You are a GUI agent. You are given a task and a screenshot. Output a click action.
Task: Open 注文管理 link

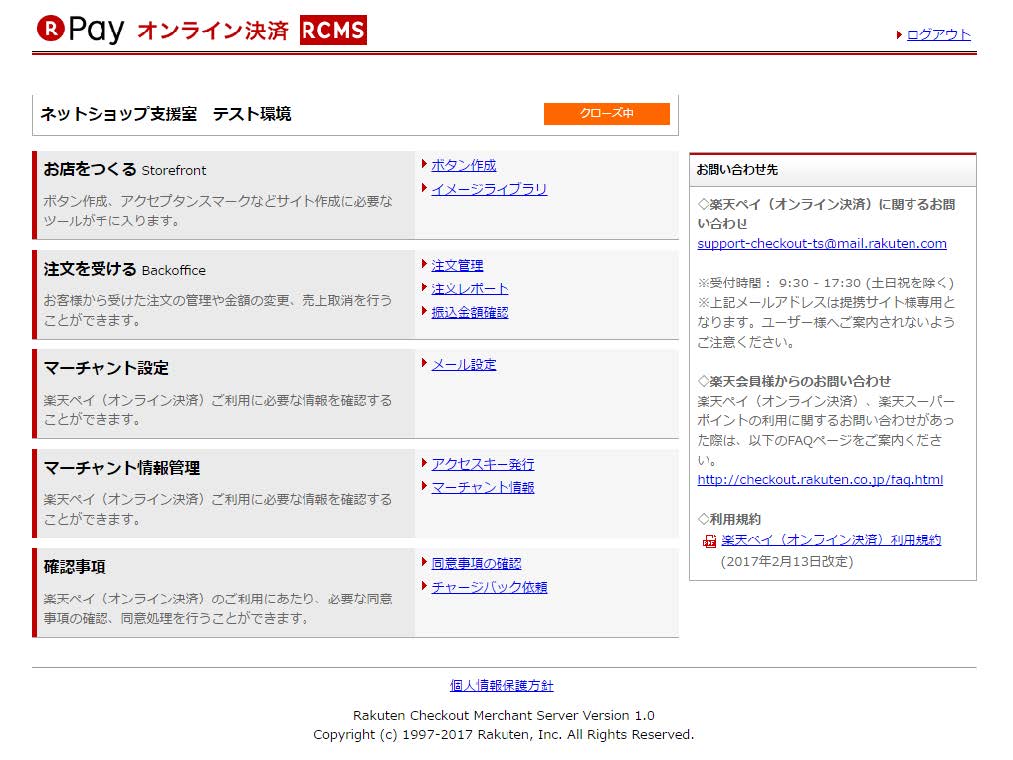457,266
